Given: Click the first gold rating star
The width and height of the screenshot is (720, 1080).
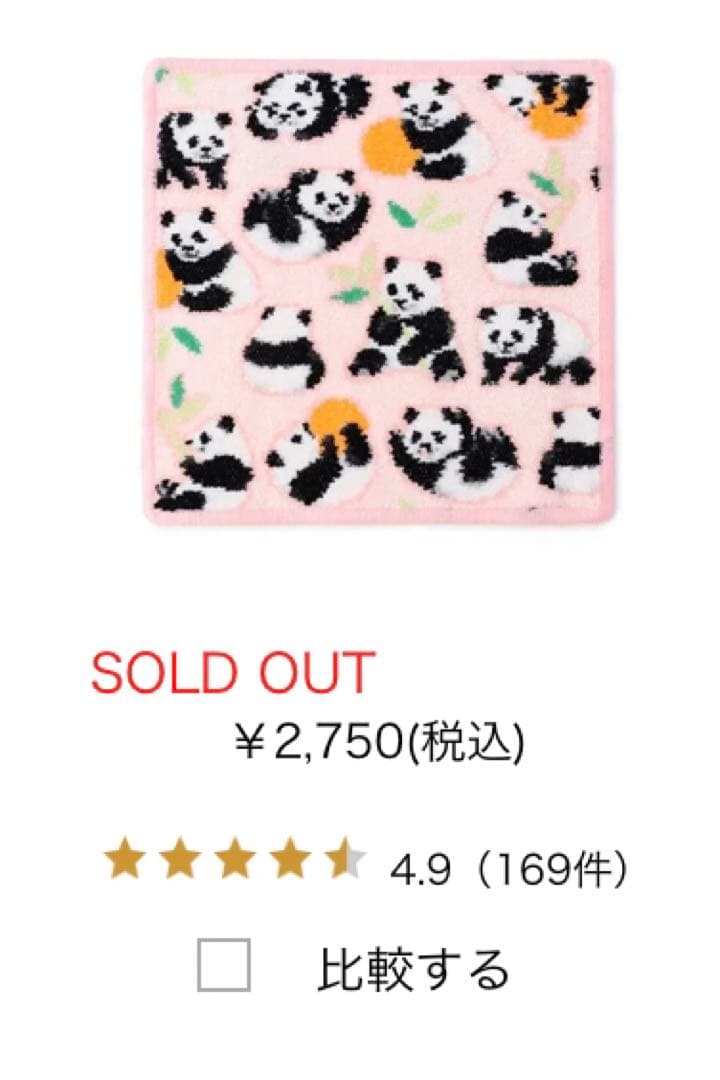Looking at the screenshot, I should (125, 858).
